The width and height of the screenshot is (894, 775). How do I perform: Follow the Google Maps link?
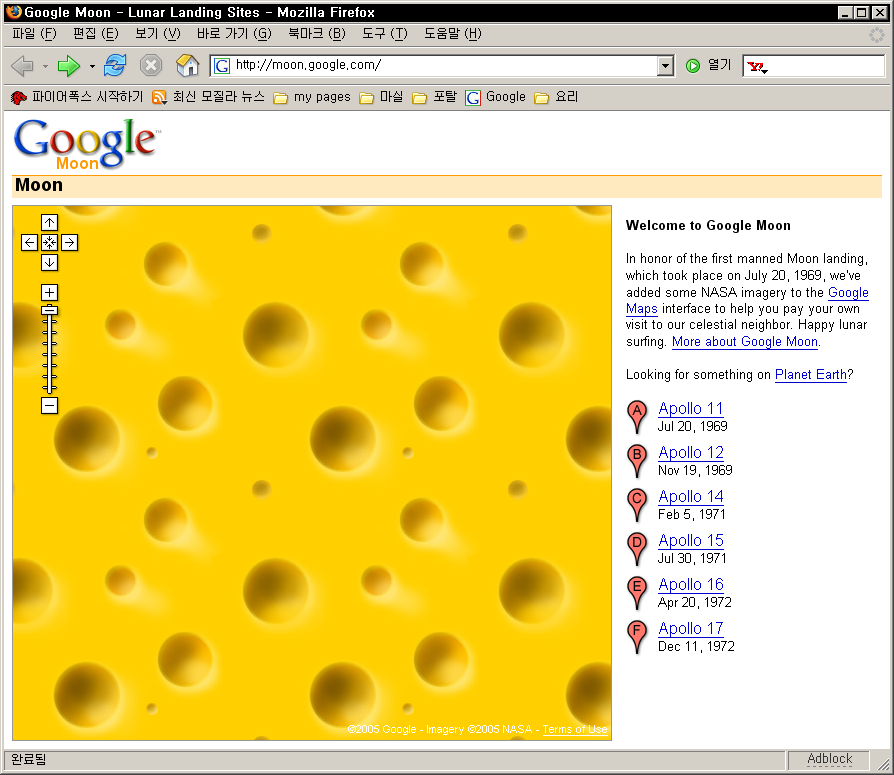848,293
